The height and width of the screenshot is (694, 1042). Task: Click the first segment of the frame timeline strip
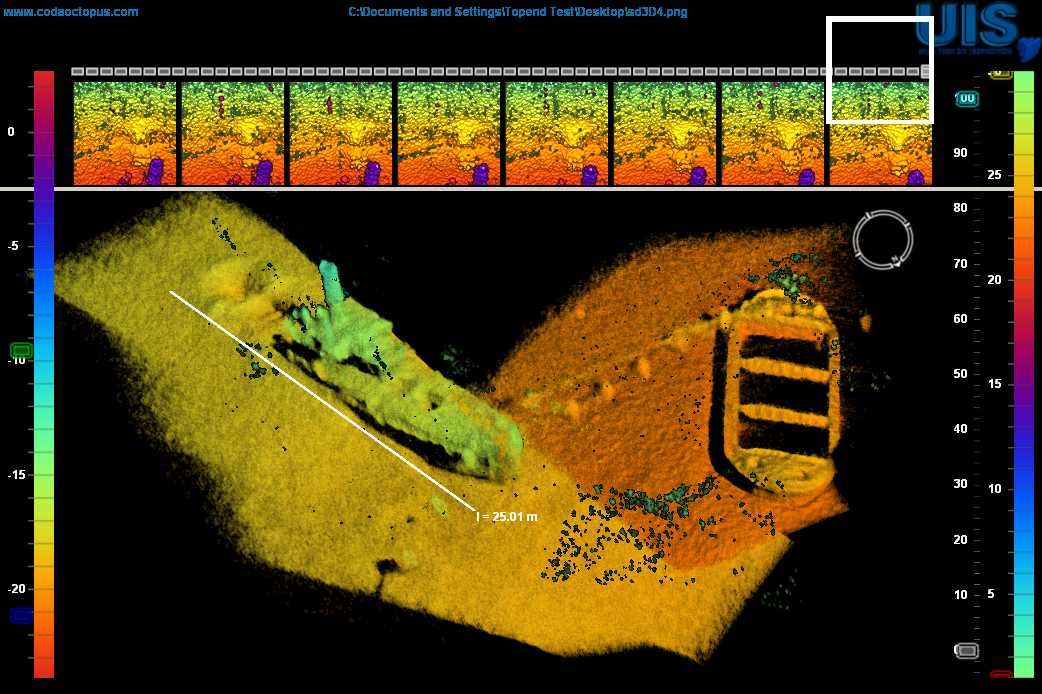pos(78,72)
